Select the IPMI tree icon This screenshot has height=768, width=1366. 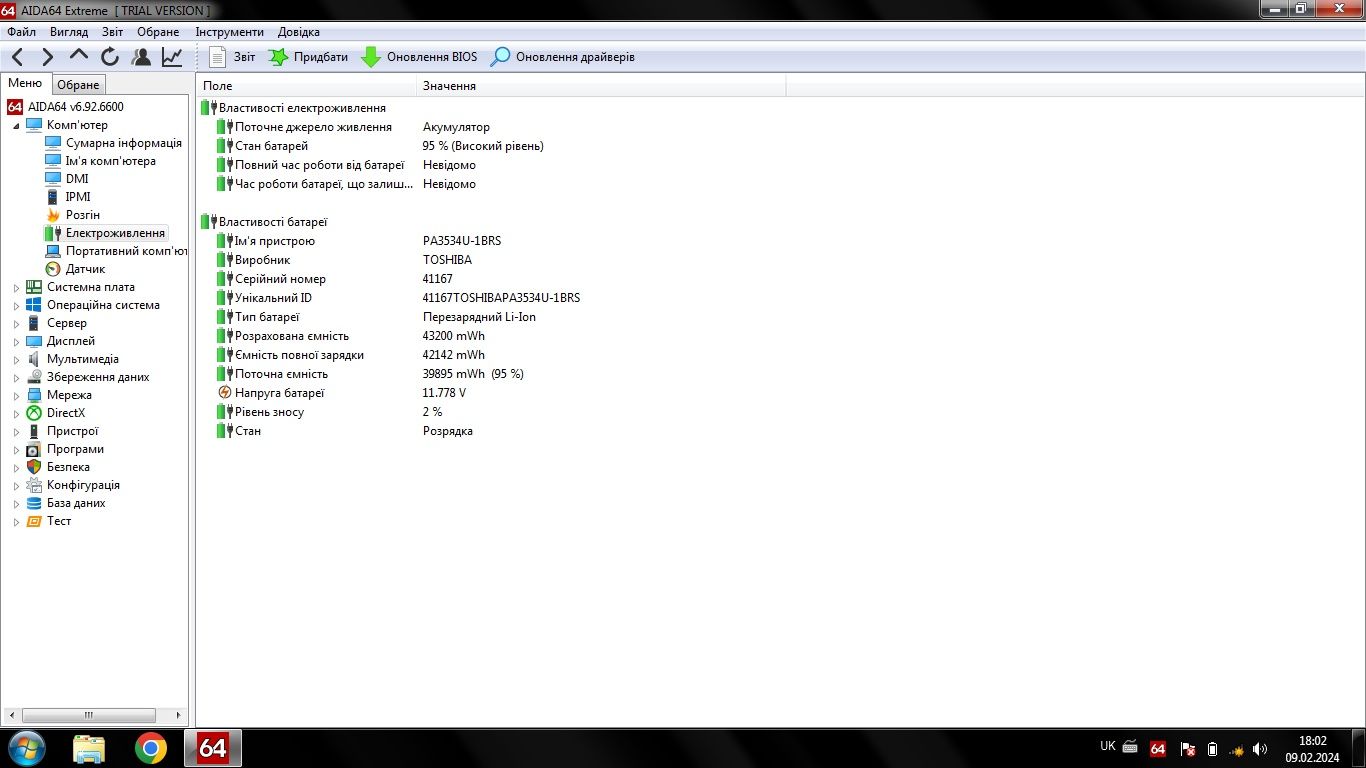point(53,197)
